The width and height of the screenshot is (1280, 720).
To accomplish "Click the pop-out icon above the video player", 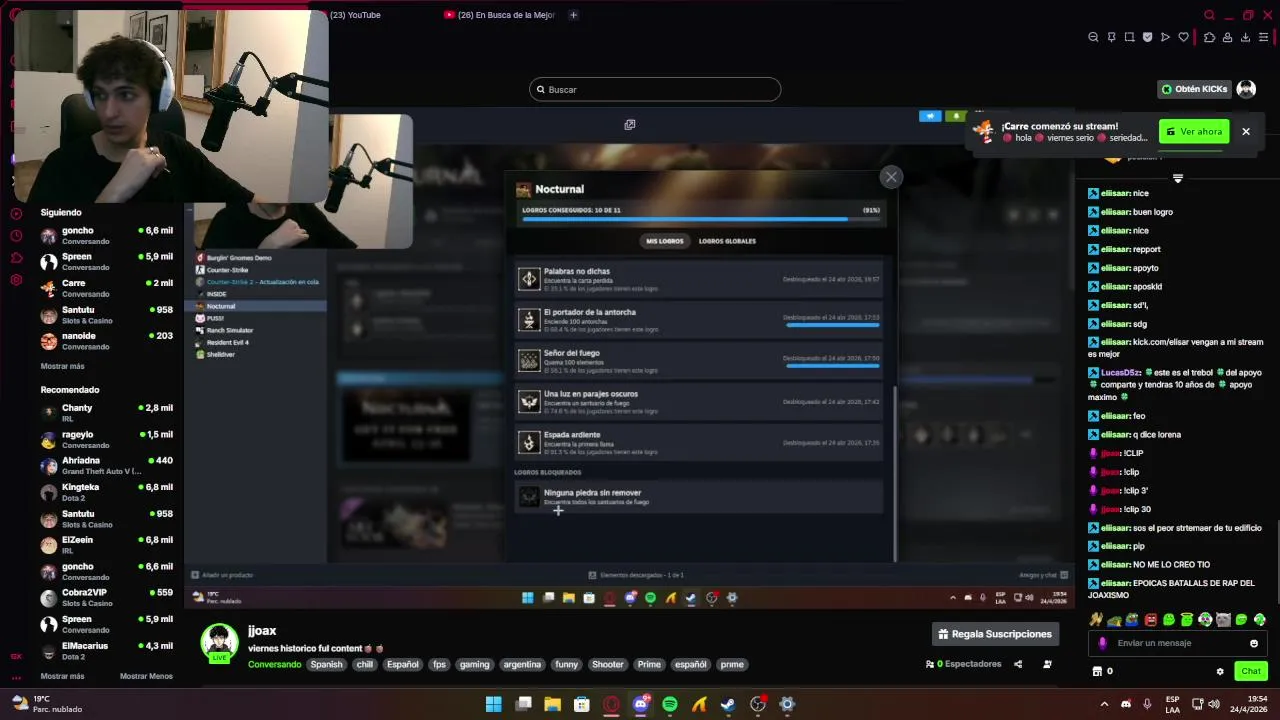I will pyautogui.click(x=629, y=125).
